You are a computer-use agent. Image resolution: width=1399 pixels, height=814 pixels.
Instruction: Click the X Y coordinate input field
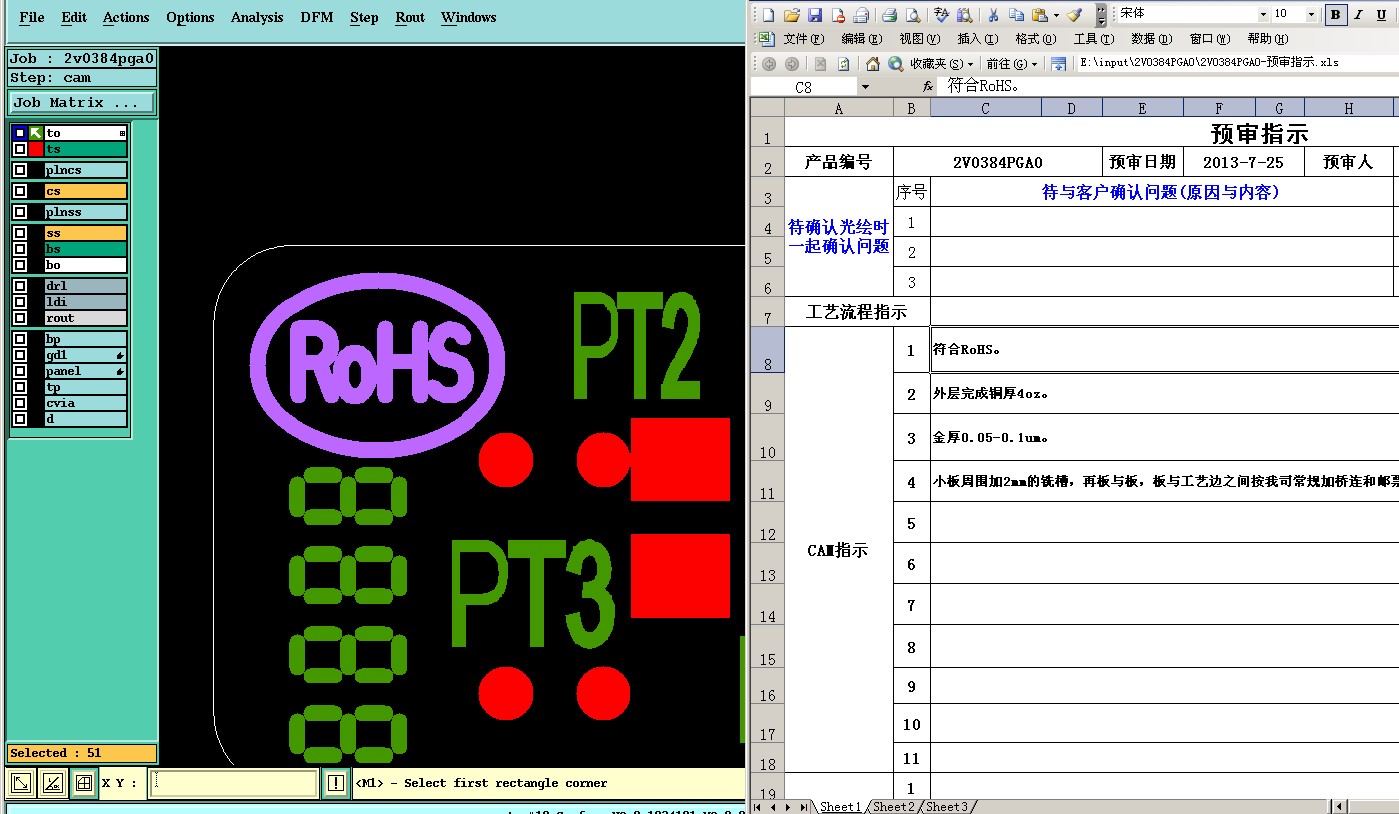[x=233, y=783]
